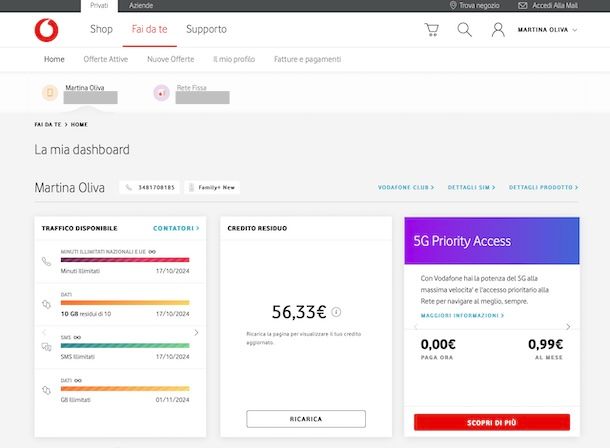
Task: Click the 5G Priority Access banner
Action: pyautogui.click(x=492, y=241)
